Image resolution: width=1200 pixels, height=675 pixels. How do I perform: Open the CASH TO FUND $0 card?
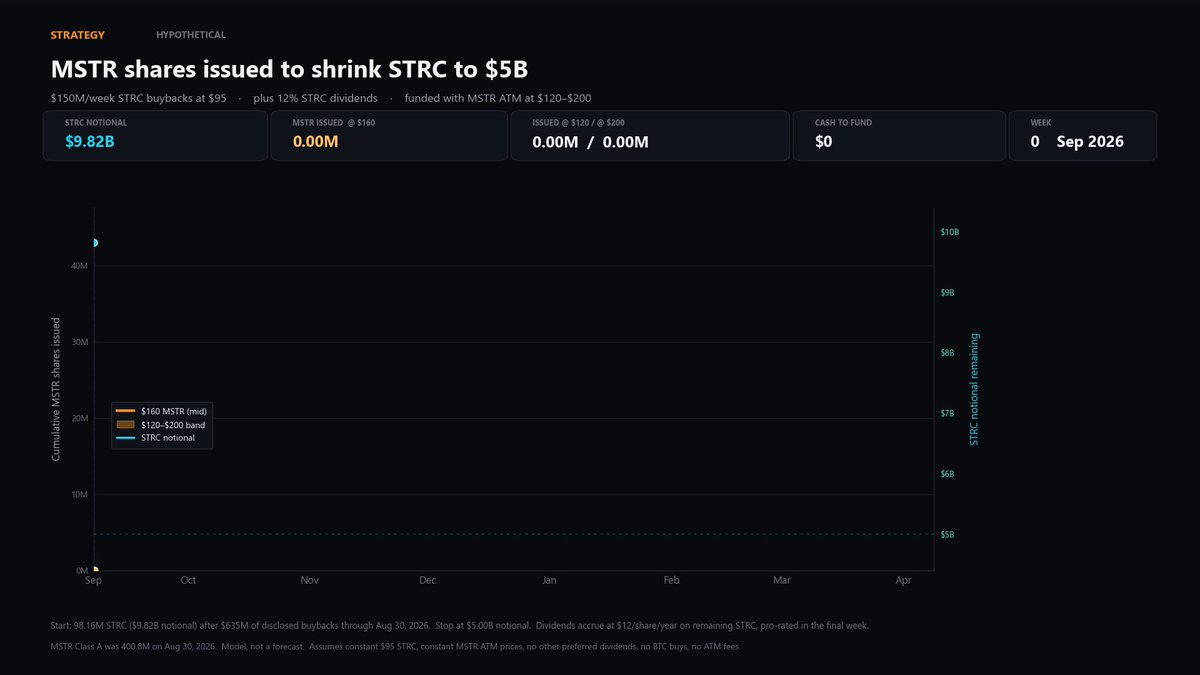pos(899,136)
